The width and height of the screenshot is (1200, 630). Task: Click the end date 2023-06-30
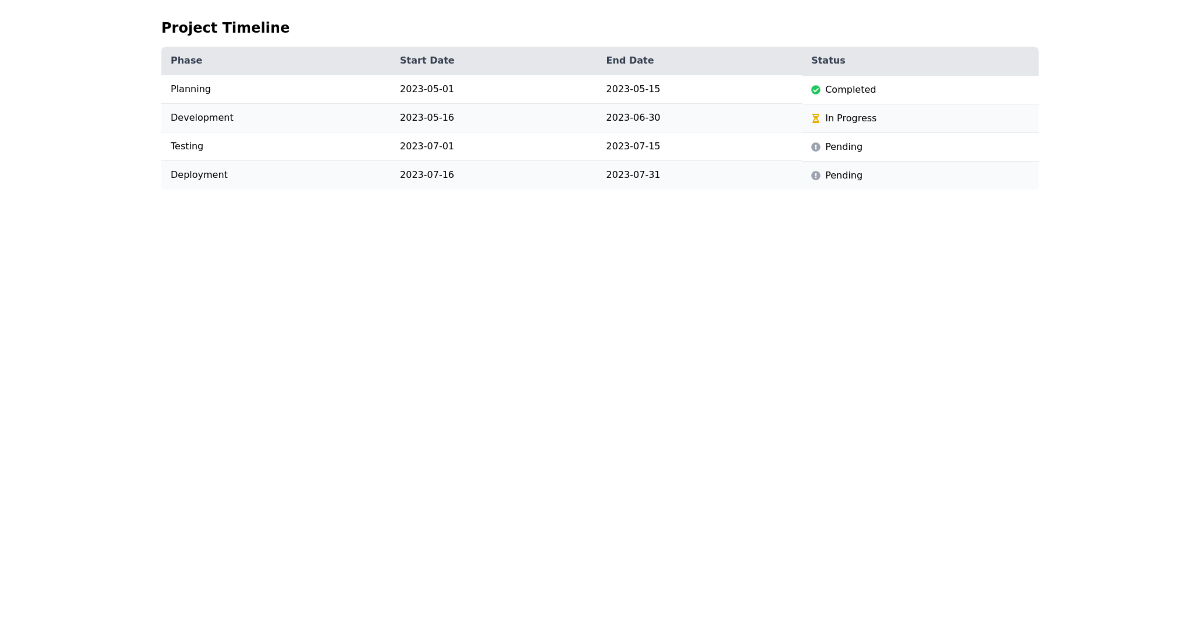pos(633,118)
